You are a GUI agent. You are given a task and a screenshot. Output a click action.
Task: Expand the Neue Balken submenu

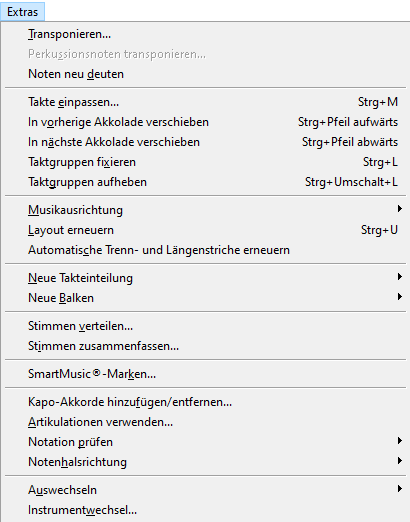(x=205, y=298)
